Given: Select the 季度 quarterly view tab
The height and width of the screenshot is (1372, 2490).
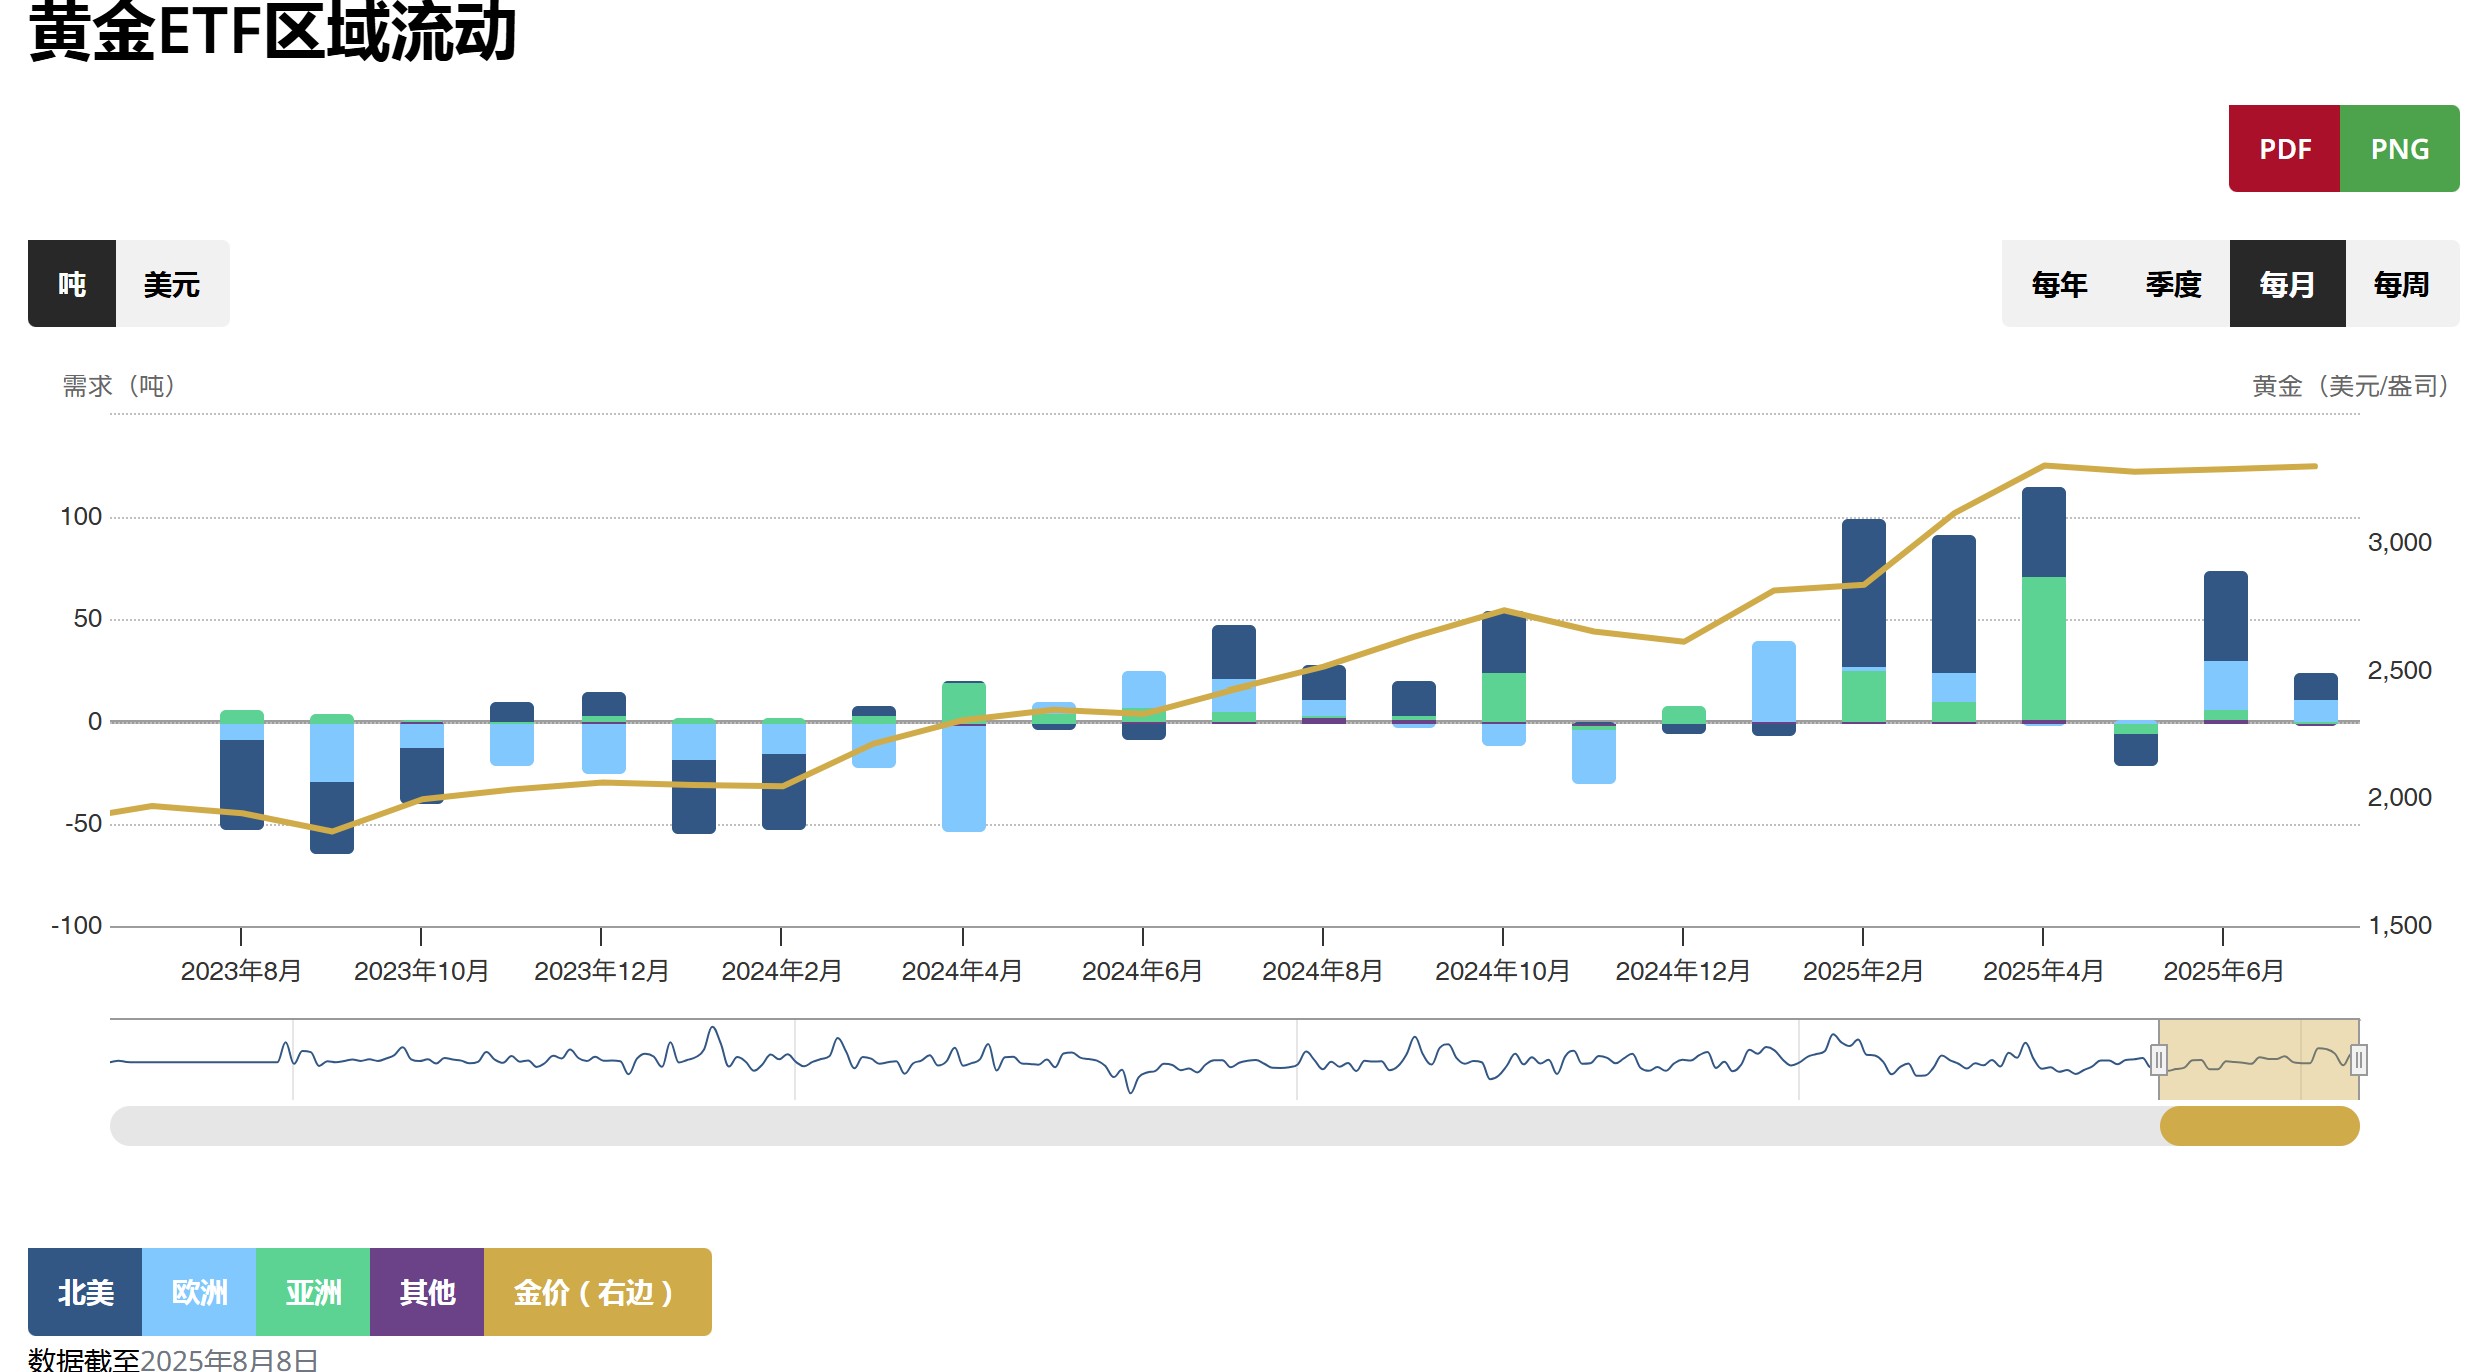Looking at the screenshot, I should (2173, 284).
